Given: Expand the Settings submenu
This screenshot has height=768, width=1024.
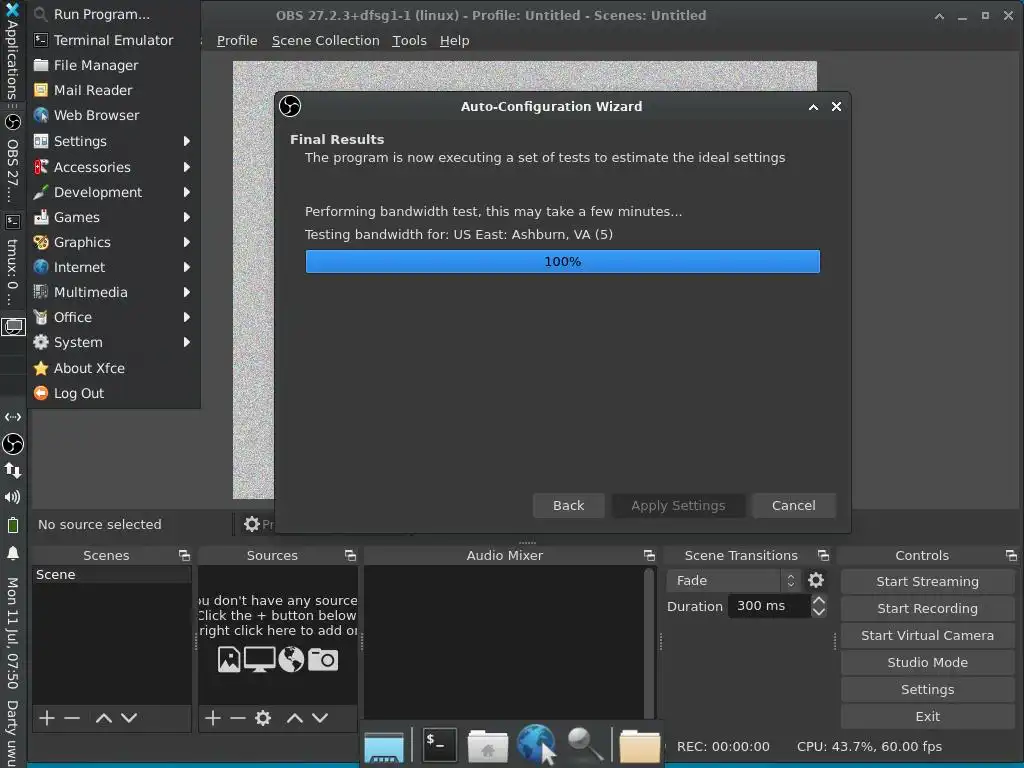Looking at the screenshot, I should tap(114, 141).
